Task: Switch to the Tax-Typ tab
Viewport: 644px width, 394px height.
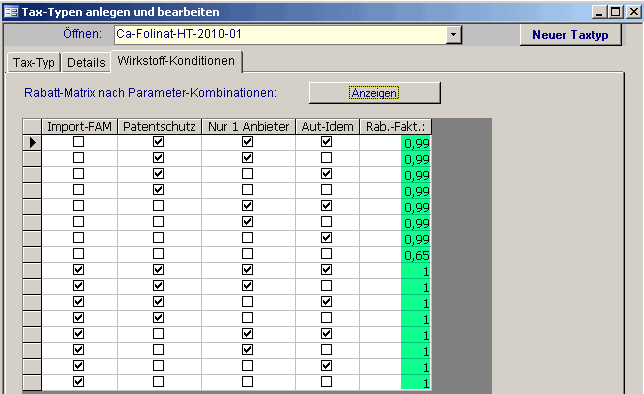Action: click(34, 63)
